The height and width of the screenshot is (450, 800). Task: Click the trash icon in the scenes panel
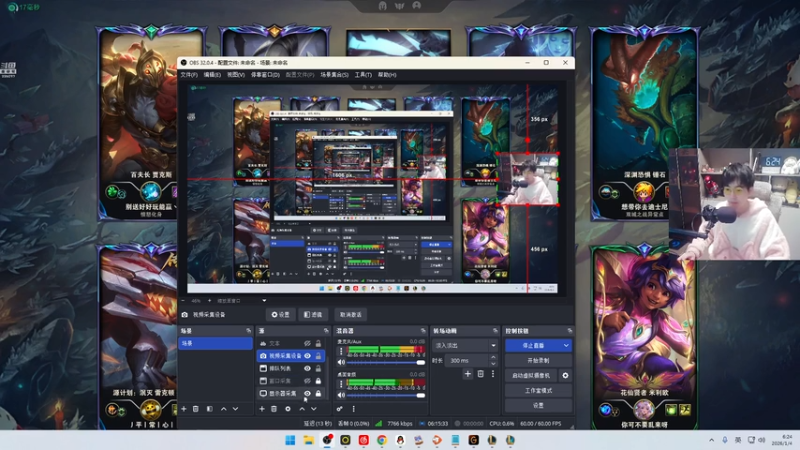196,409
